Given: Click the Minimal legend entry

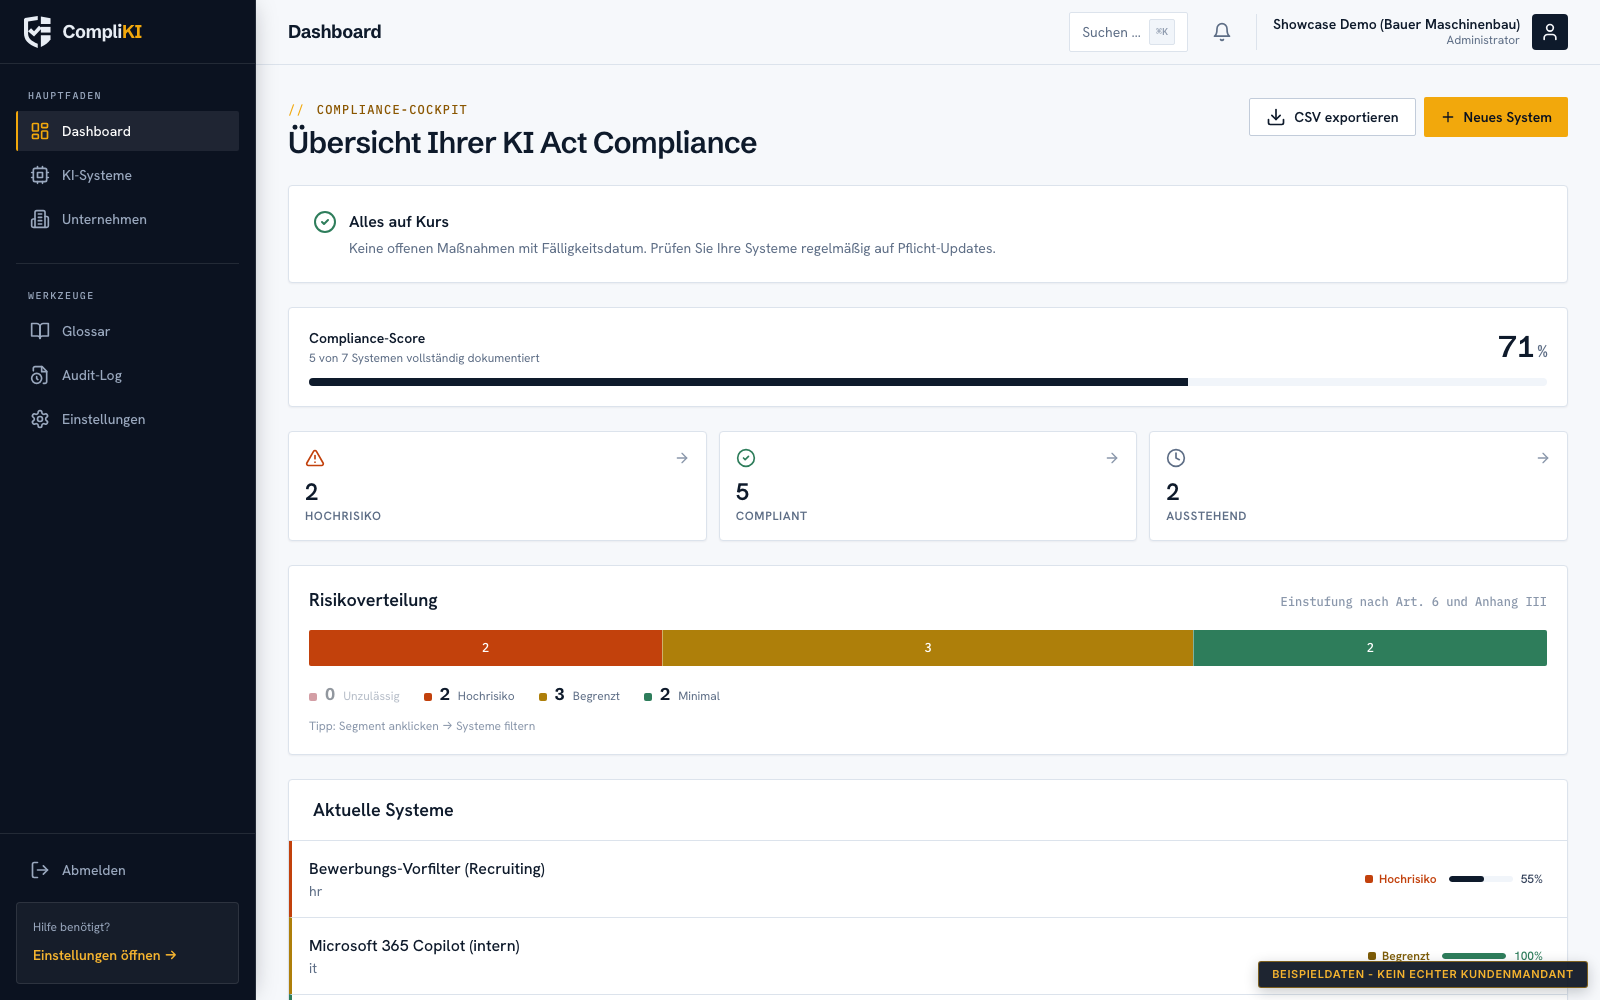Looking at the screenshot, I should (682, 695).
